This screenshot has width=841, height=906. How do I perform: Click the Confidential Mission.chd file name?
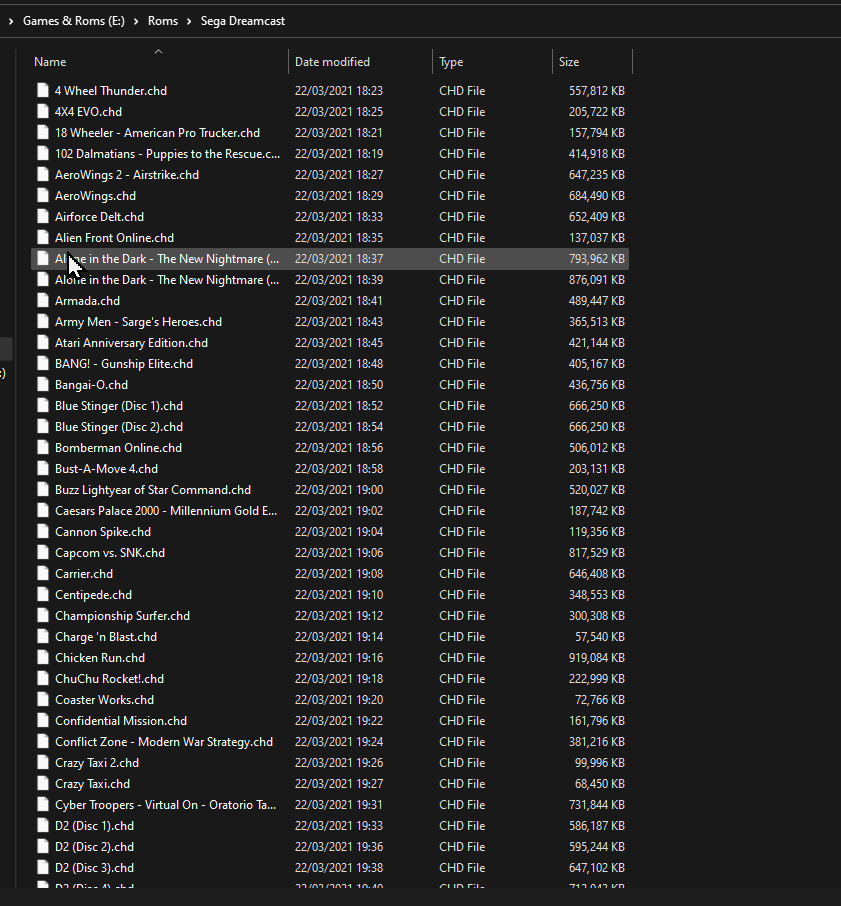pos(121,721)
